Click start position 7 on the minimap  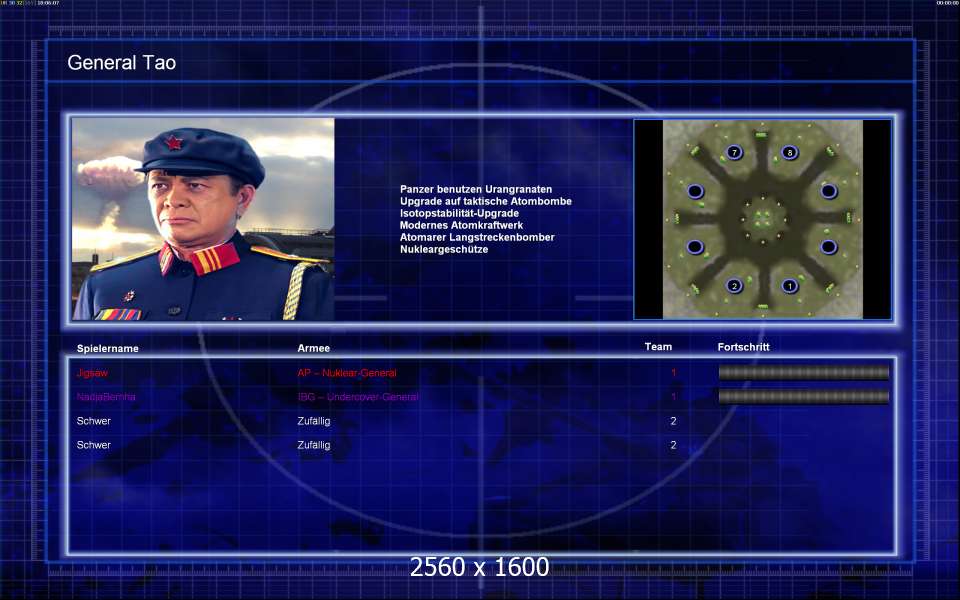[734, 152]
